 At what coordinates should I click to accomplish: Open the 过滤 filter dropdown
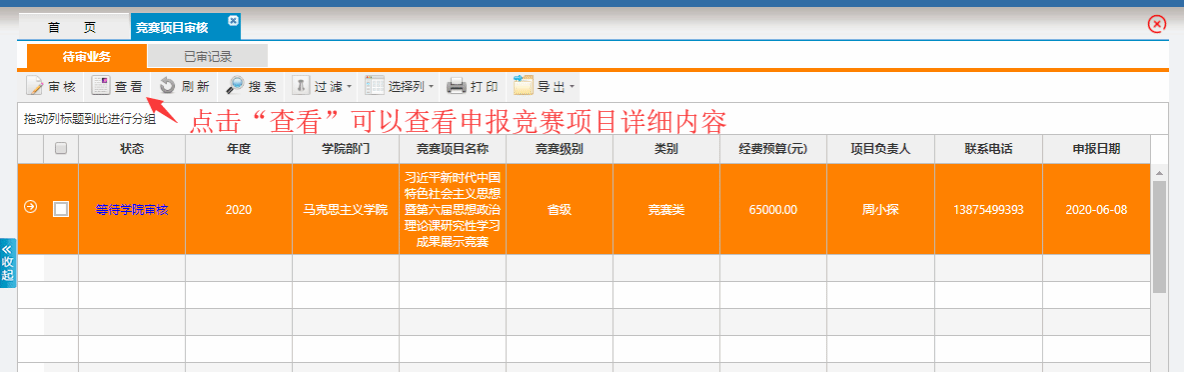coord(322,87)
